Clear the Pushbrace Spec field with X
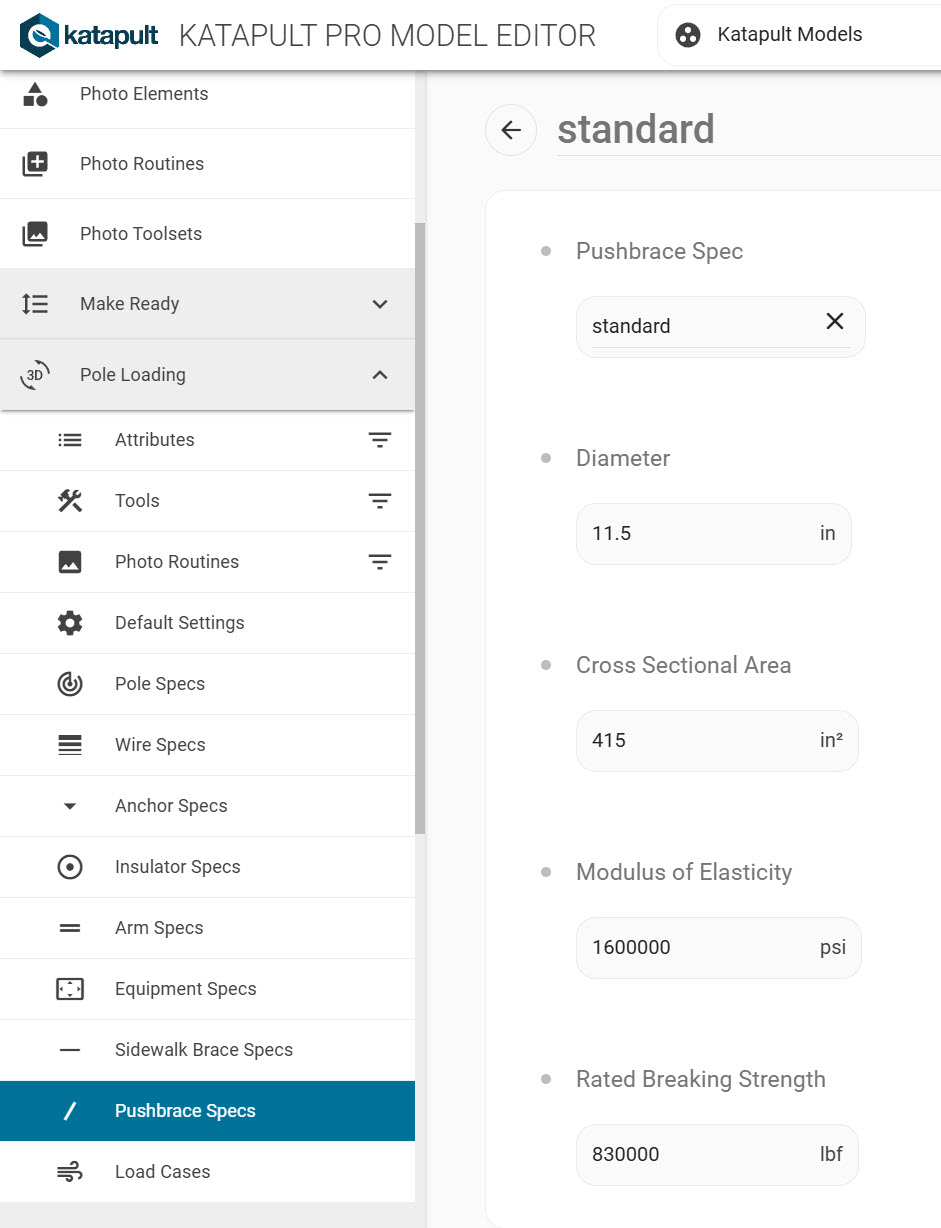This screenshot has height=1228, width=941. 835,321
